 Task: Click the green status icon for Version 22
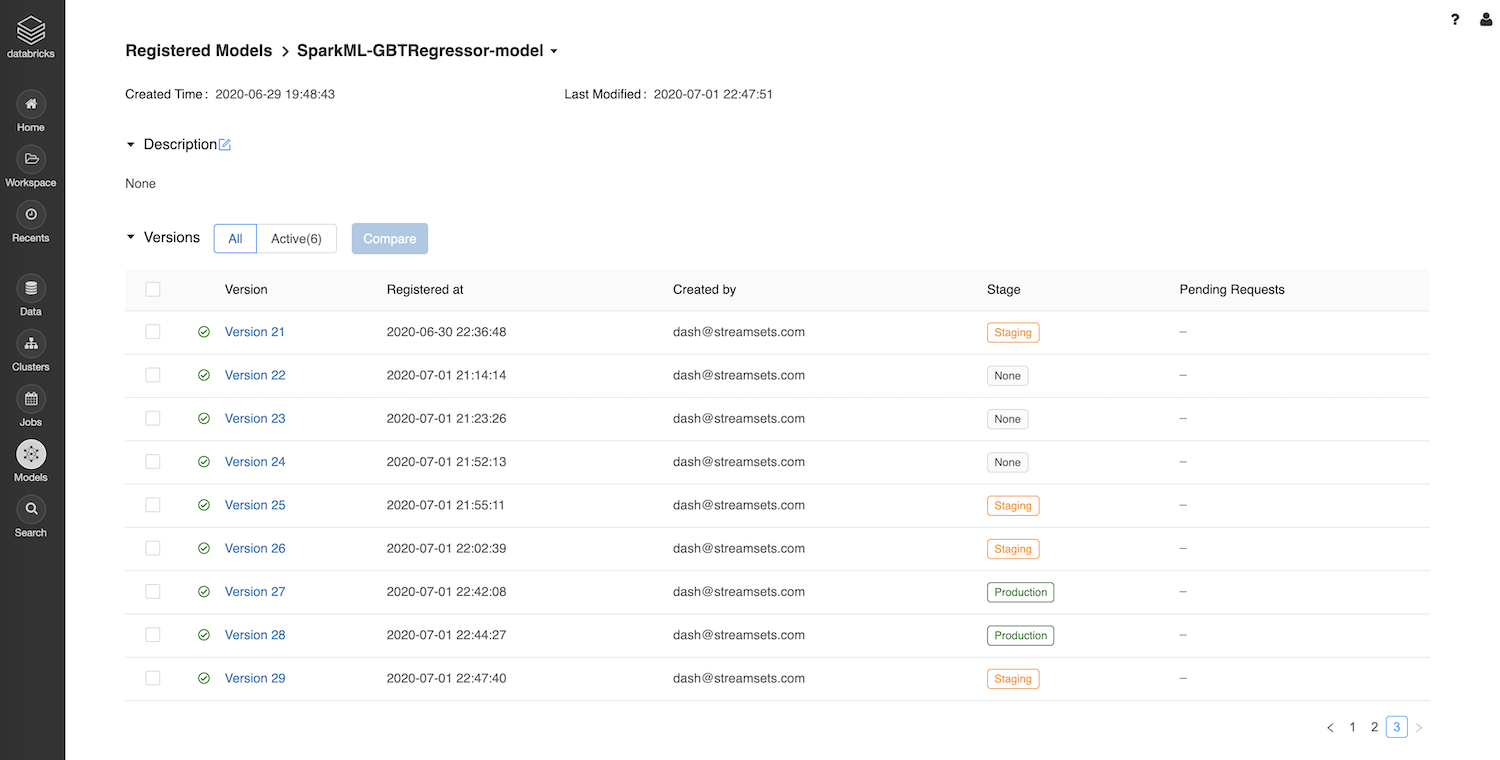pos(204,375)
